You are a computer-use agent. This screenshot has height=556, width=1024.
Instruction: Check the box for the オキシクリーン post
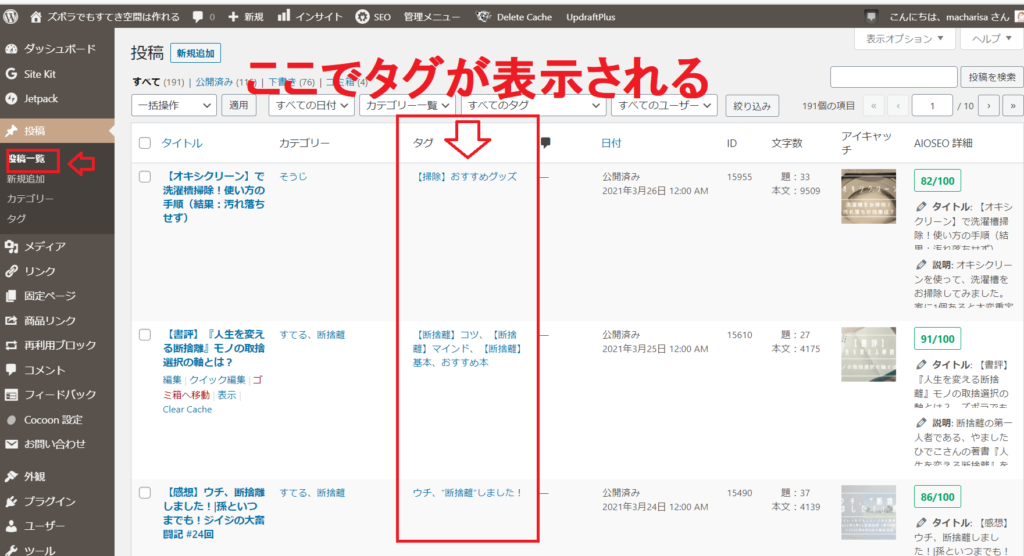145,176
